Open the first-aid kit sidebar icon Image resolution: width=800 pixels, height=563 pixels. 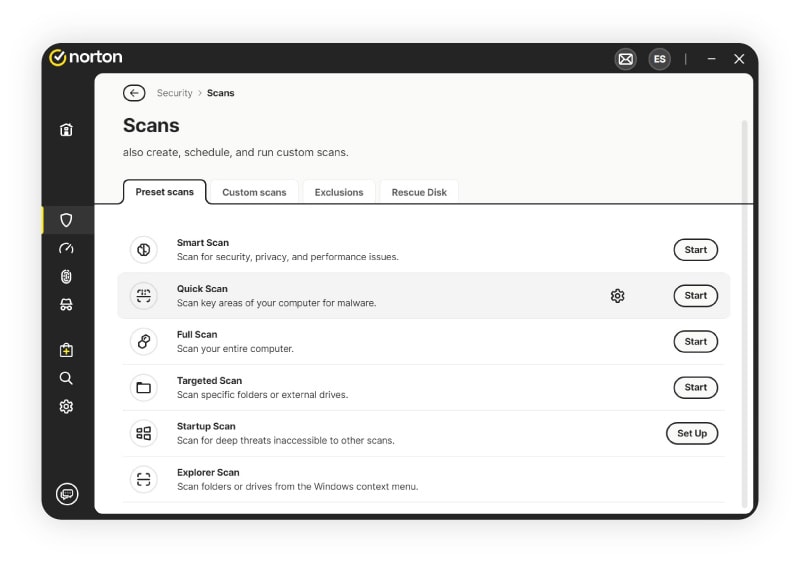coord(66,350)
